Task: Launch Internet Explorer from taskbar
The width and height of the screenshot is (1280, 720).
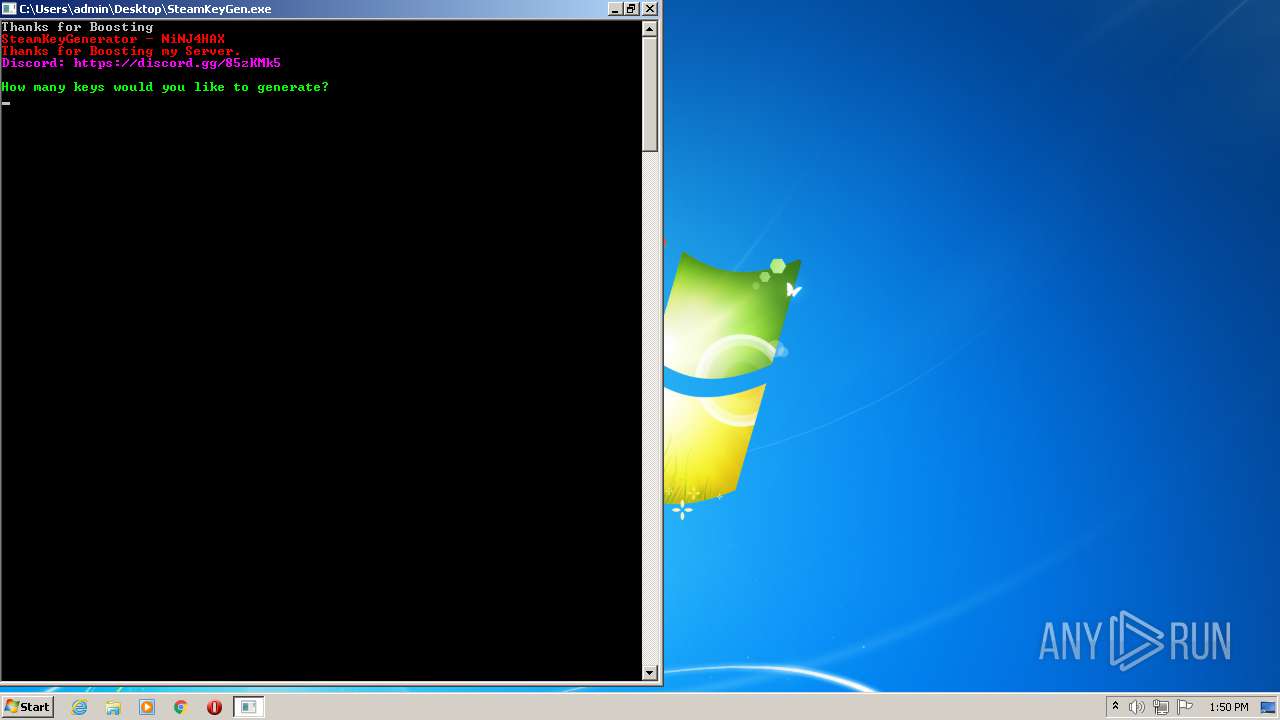Action: (x=80, y=707)
